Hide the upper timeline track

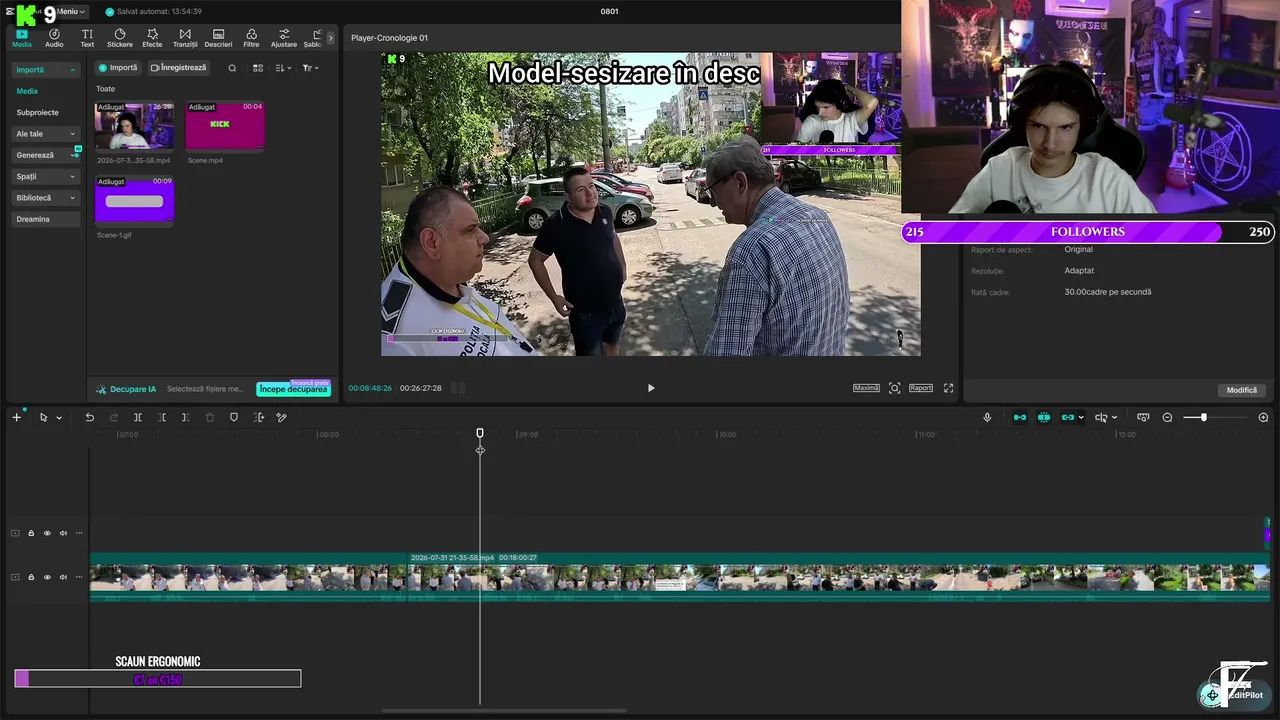tap(47, 533)
